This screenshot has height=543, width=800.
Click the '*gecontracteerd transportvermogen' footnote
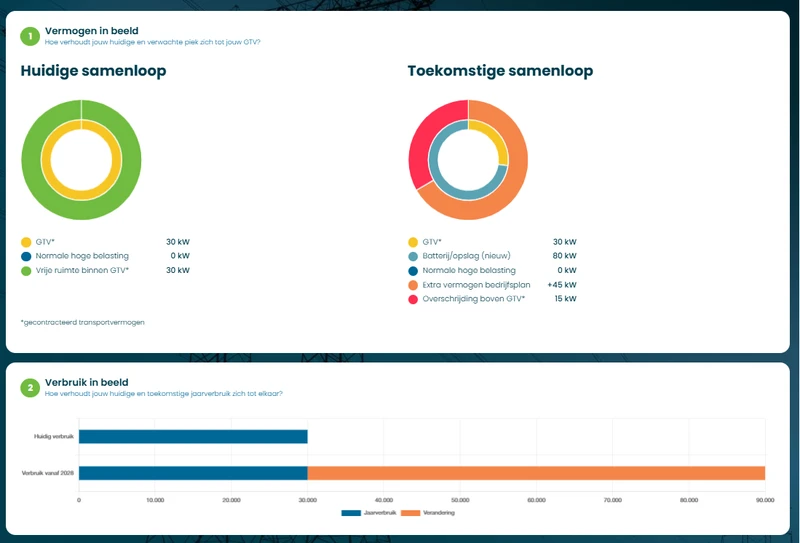(x=83, y=323)
